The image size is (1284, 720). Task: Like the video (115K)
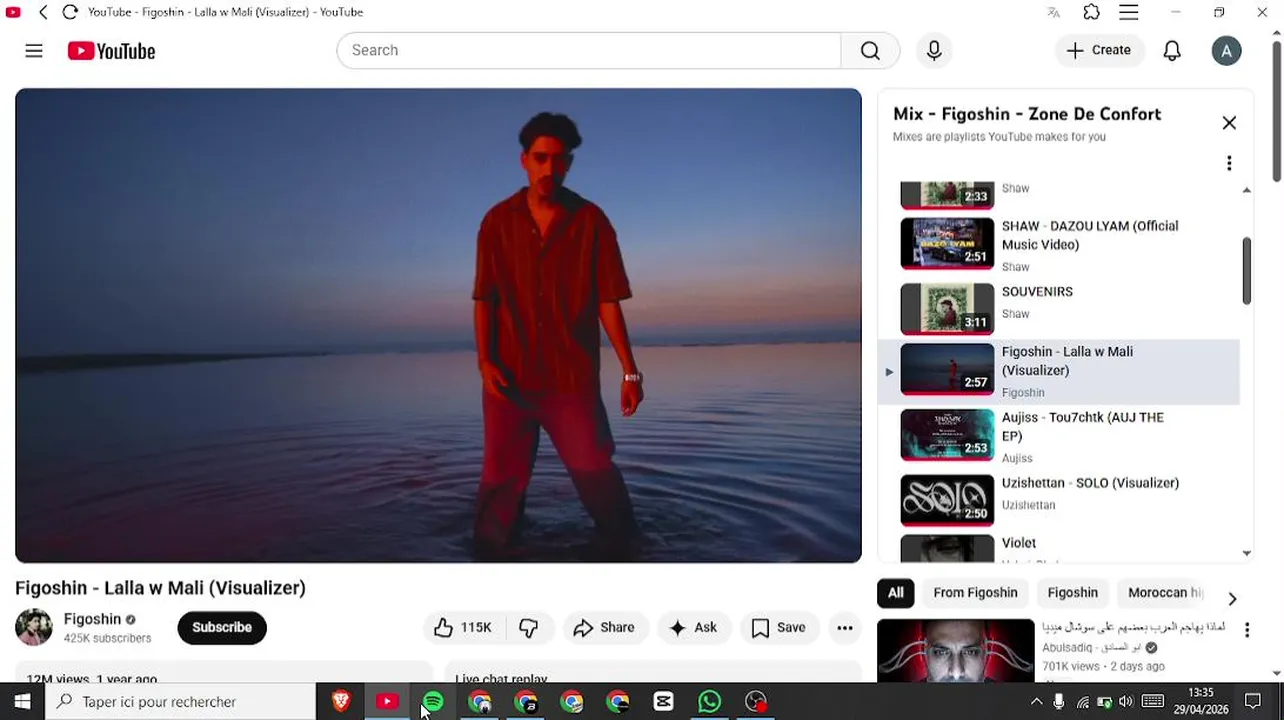pos(462,627)
